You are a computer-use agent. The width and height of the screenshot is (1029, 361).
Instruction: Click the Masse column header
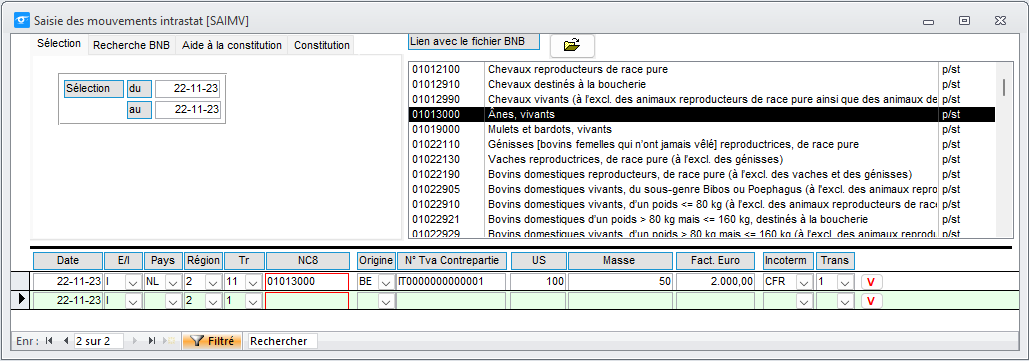[x=620, y=261]
